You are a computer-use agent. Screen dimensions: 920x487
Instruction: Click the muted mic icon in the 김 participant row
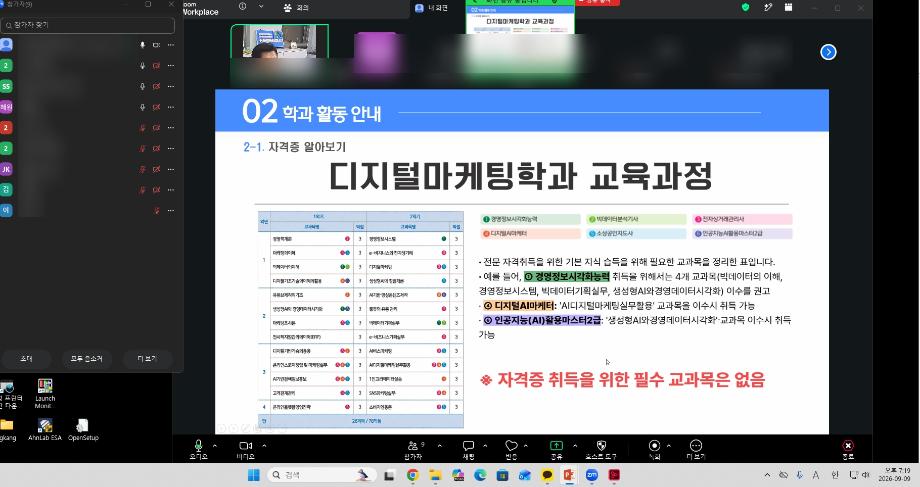[x=142, y=190]
